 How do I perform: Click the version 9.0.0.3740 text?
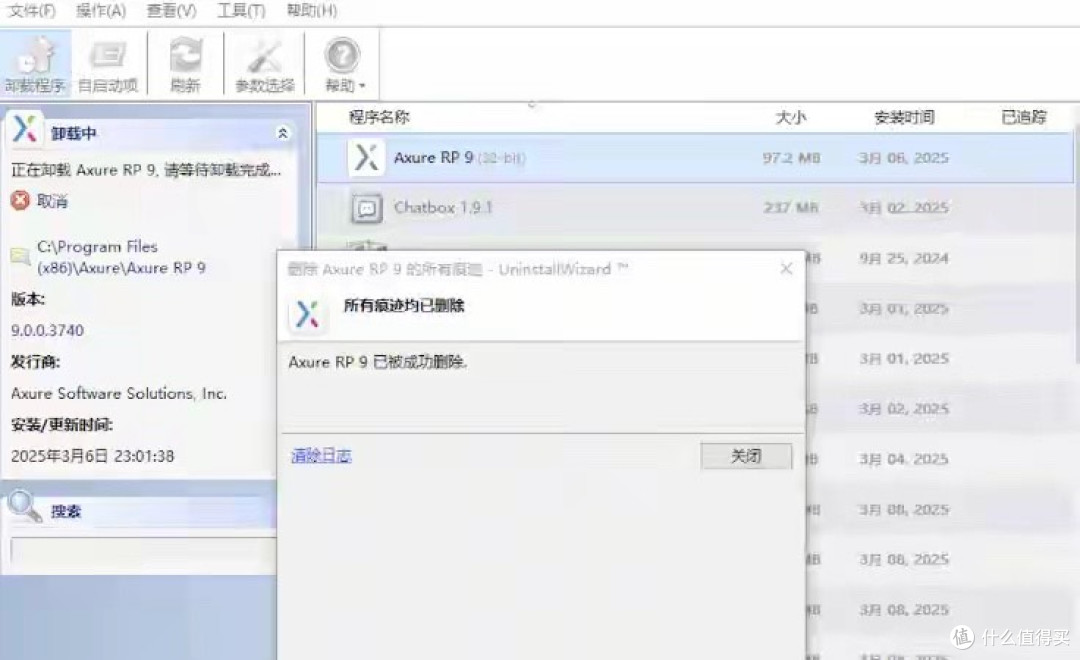pyautogui.click(x=48, y=331)
